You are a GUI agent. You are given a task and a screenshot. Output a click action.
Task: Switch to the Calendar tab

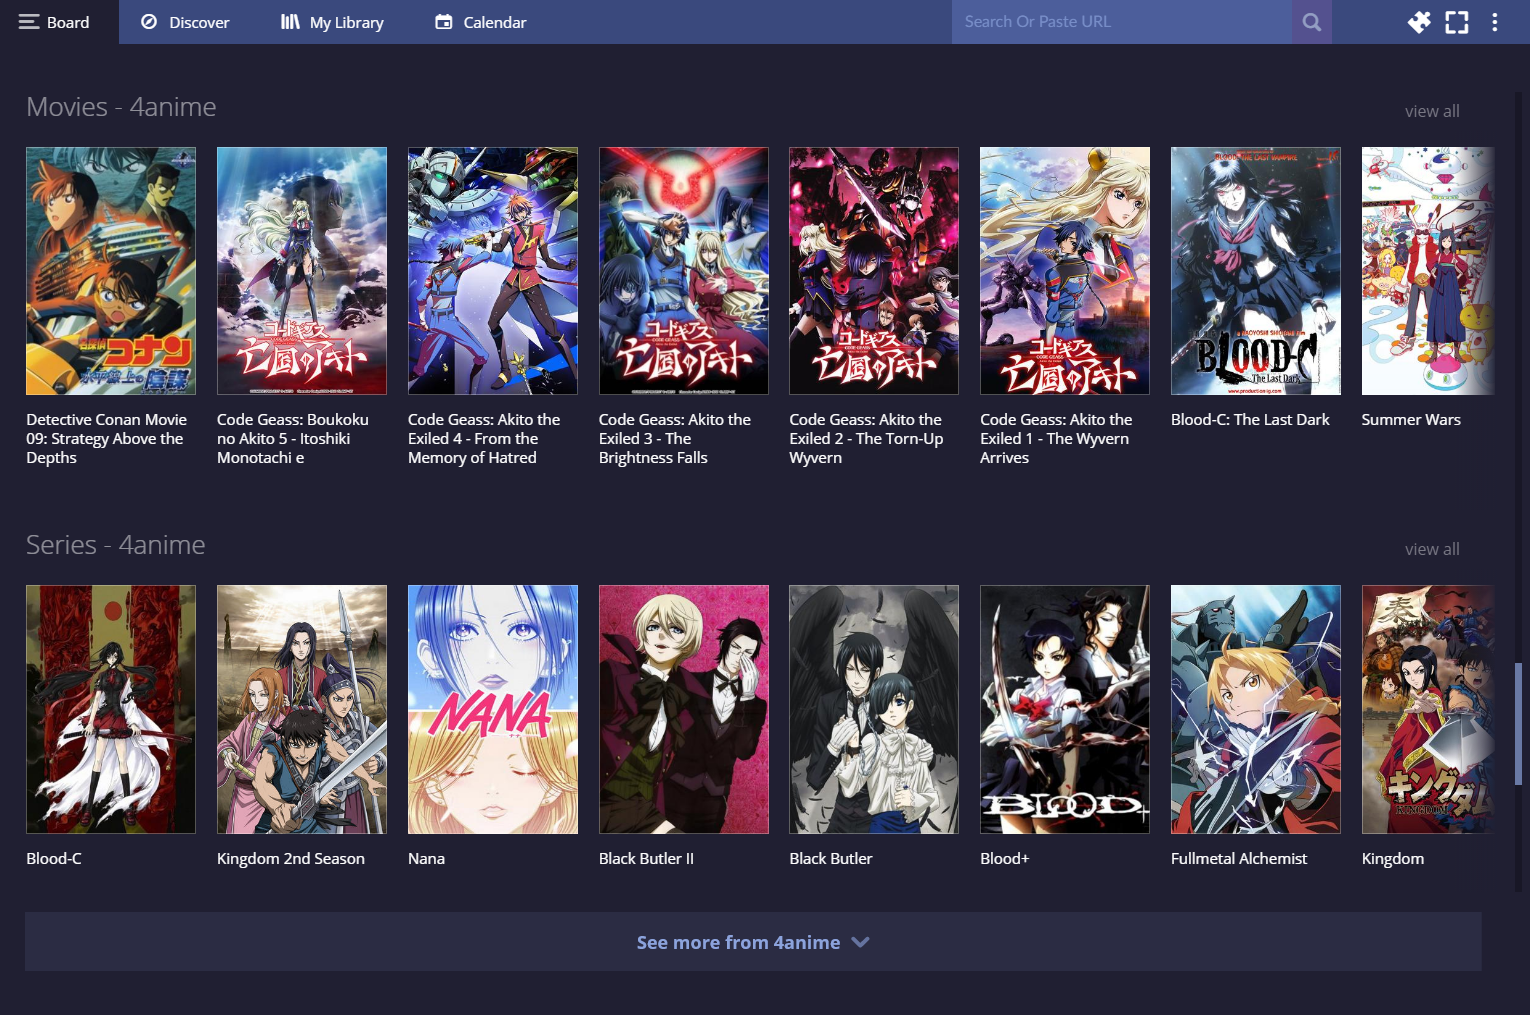[481, 22]
